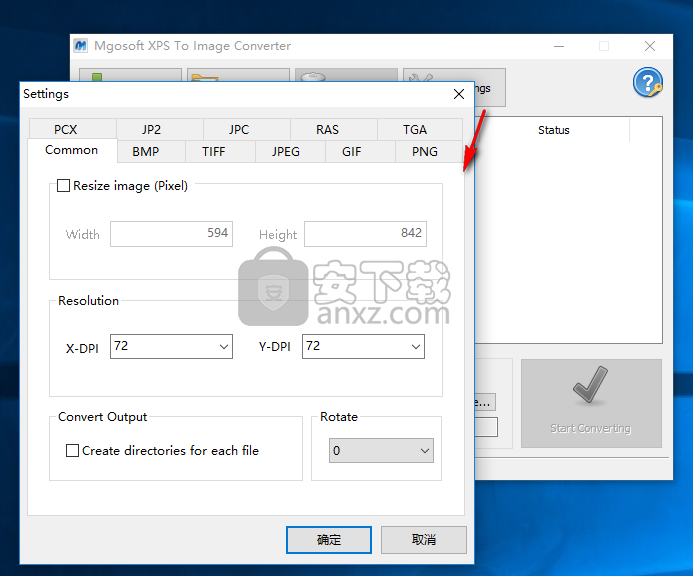Click the Width input field
Screen dimensions: 693x576
click(171, 234)
